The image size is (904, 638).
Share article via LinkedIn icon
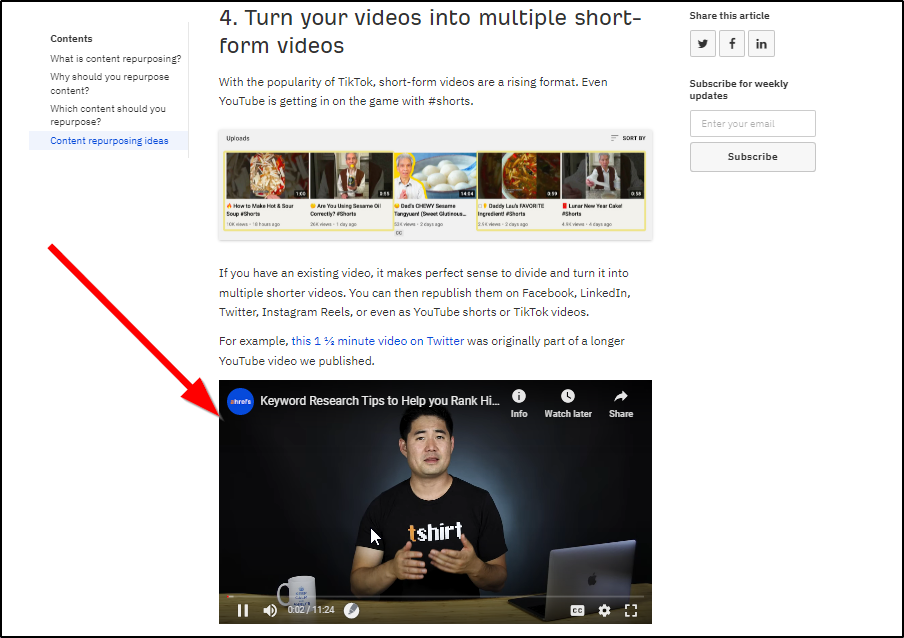pos(761,44)
